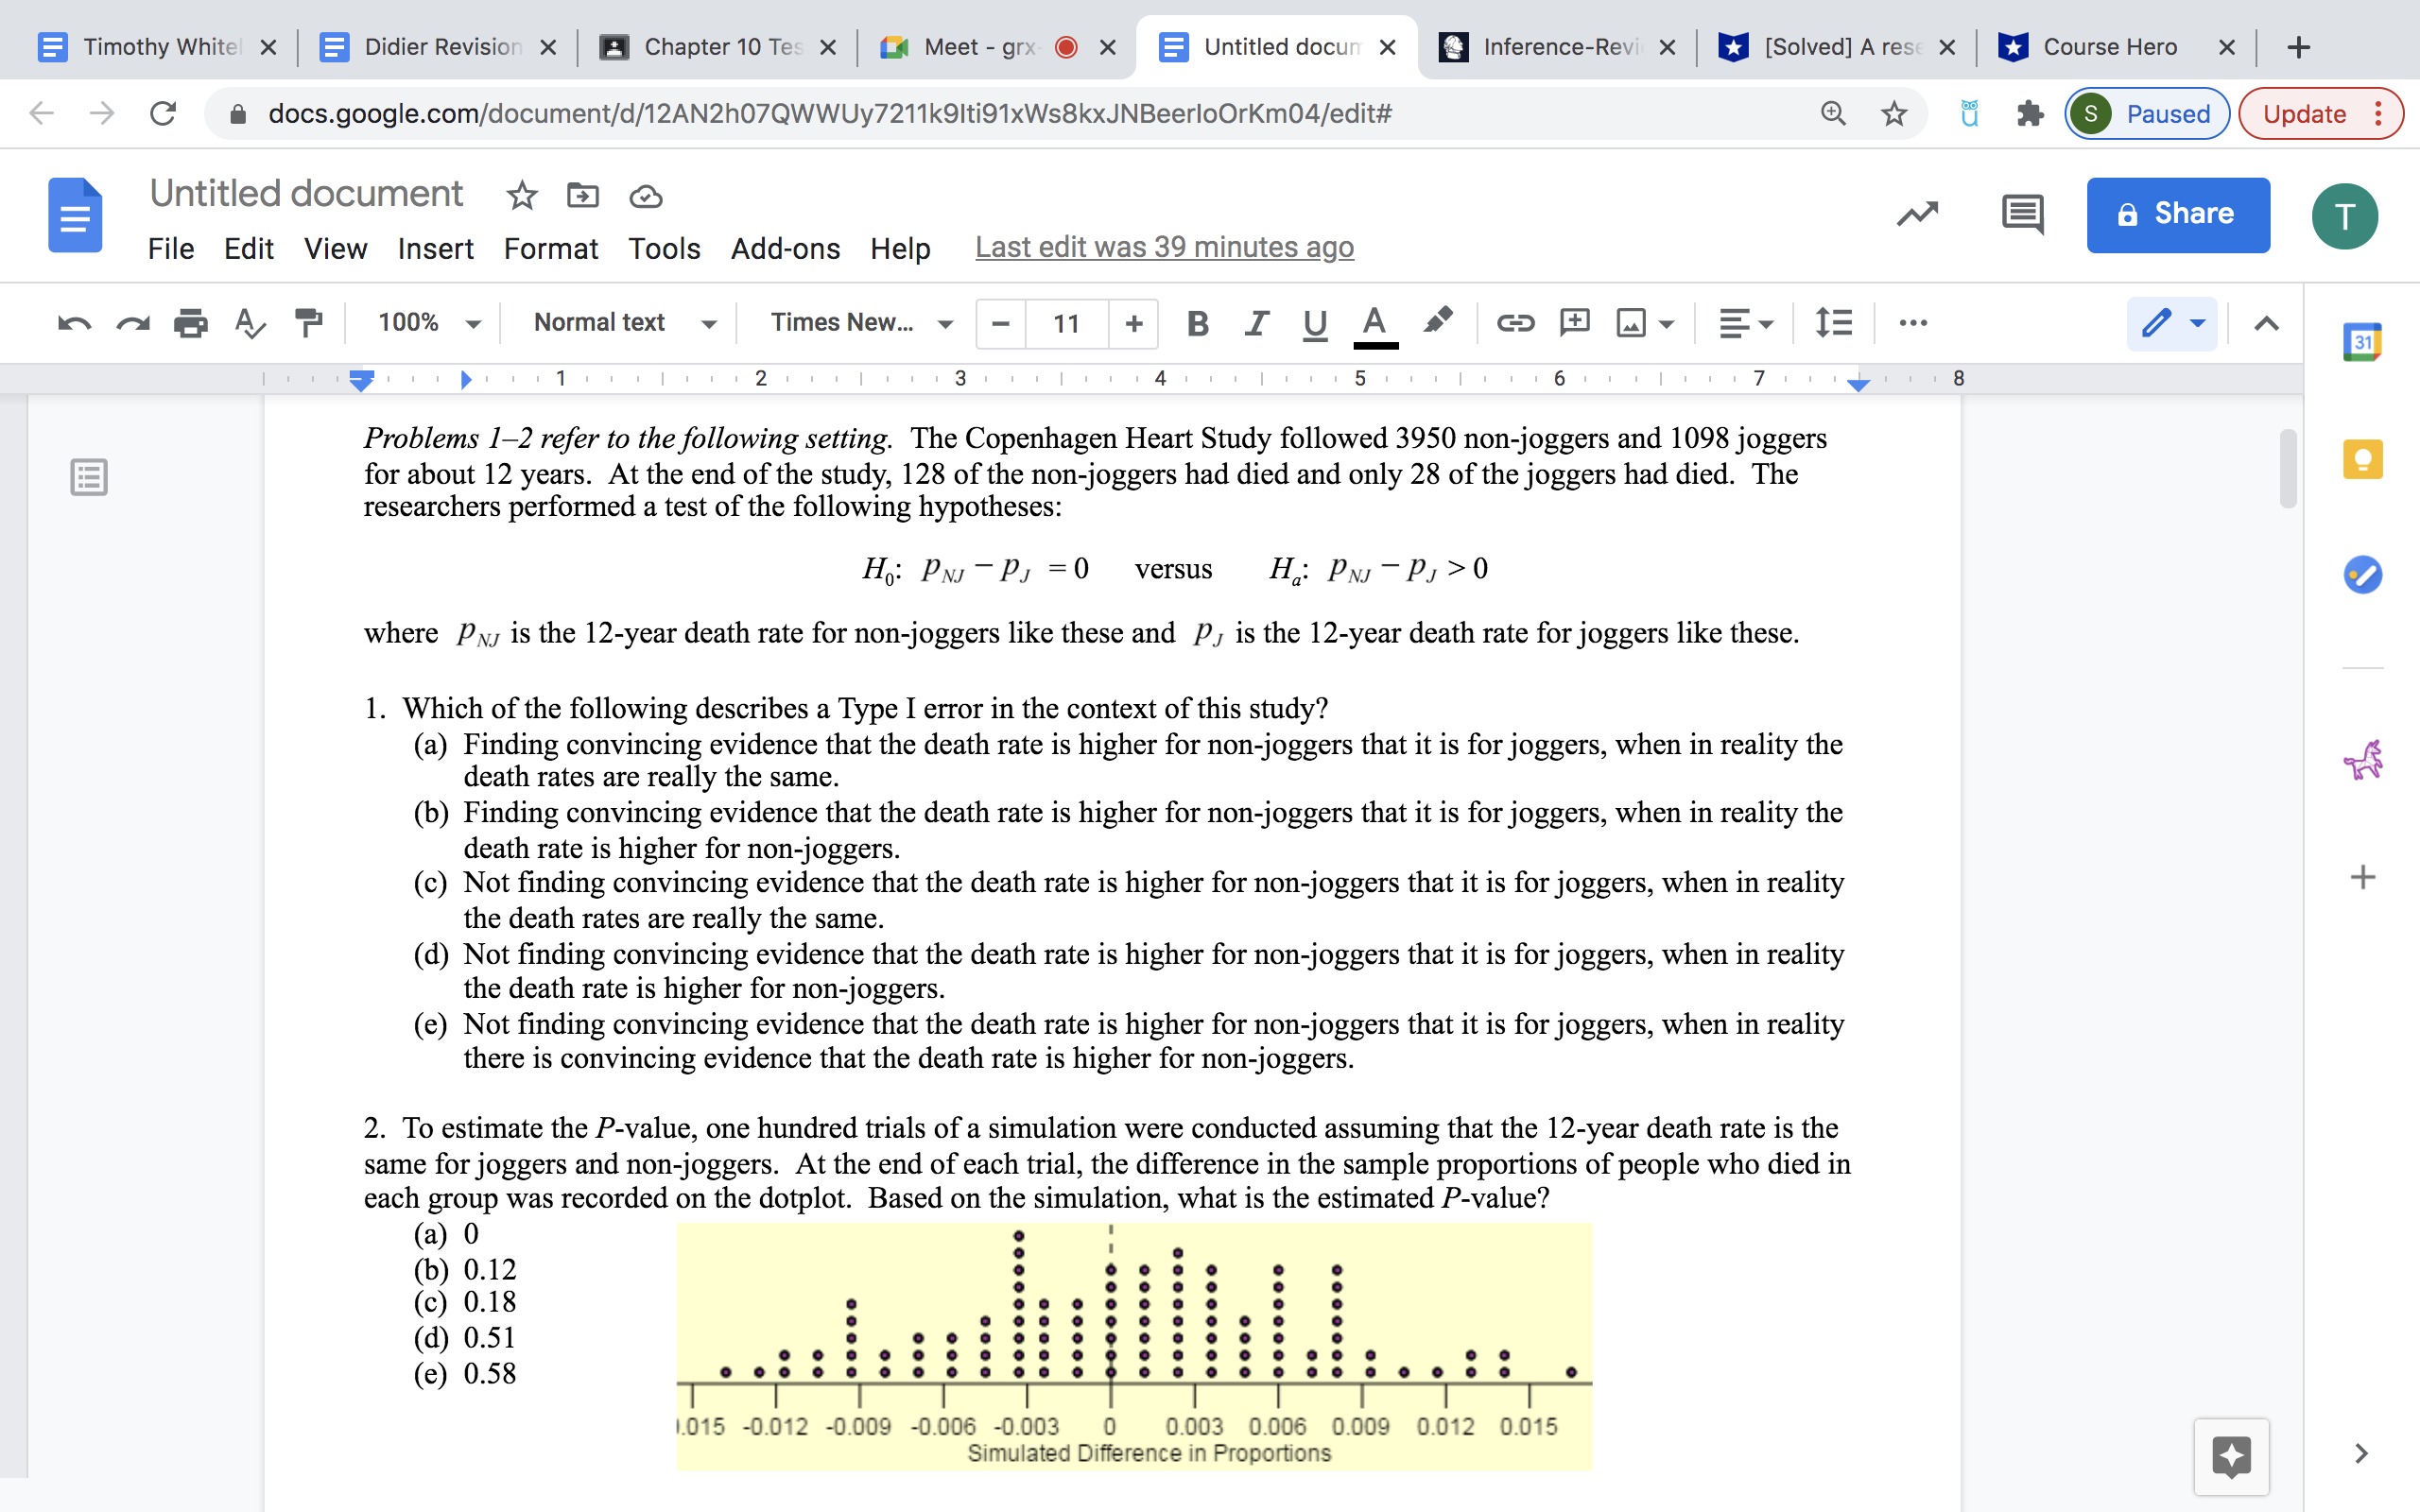The width and height of the screenshot is (2420, 1512).
Task: Toggle the suggesting edit mode icon
Action: 2172,324
